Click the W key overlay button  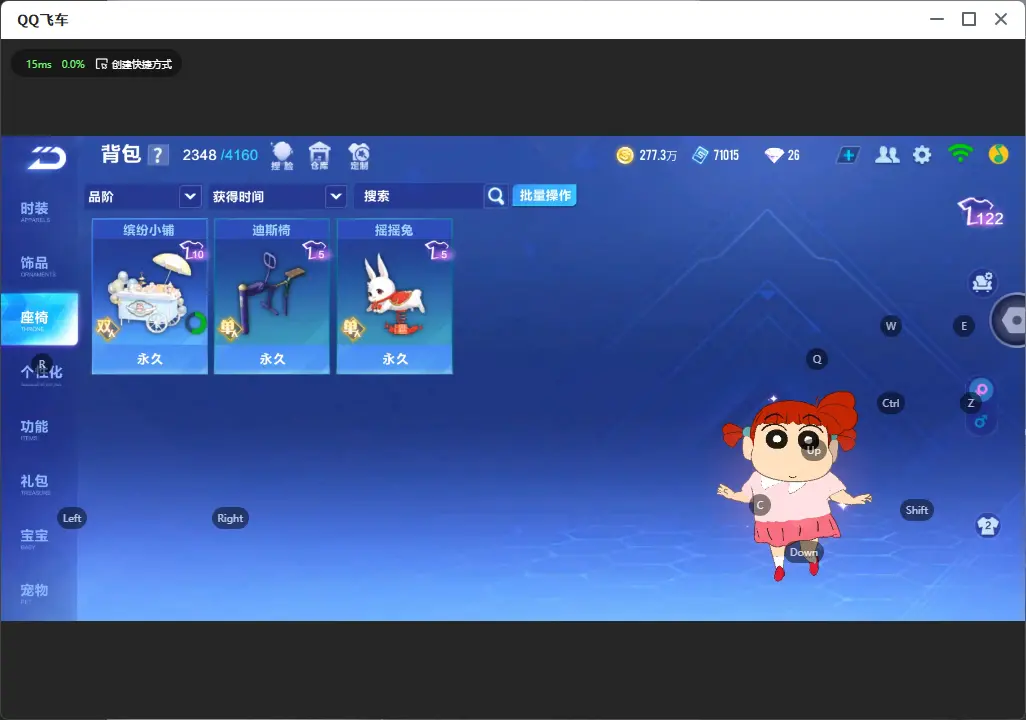(x=891, y=326)
